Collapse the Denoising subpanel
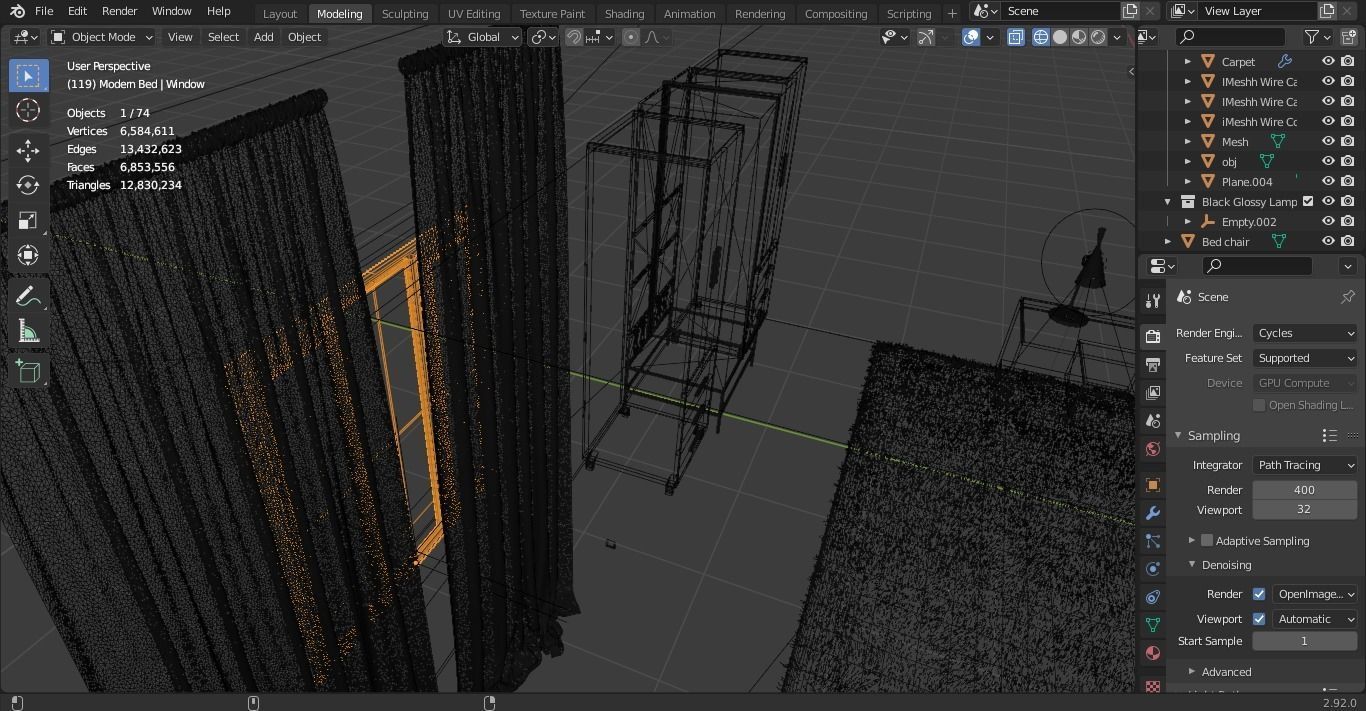This screenshot has height=711, width=1366. 1192,565
